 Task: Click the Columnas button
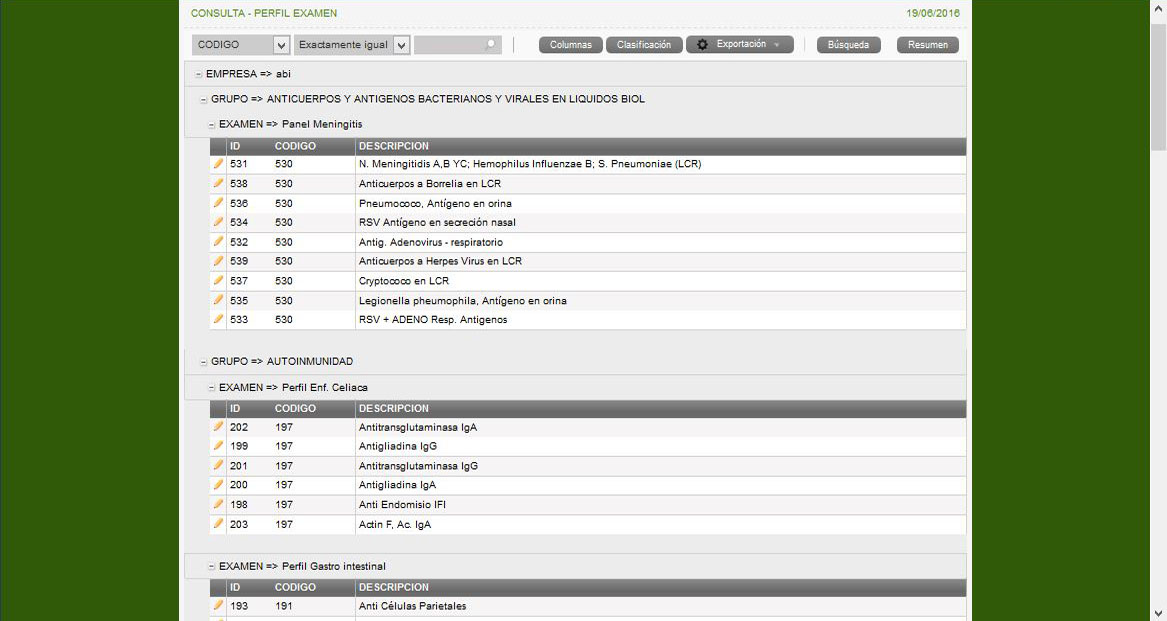pos(571,45)
